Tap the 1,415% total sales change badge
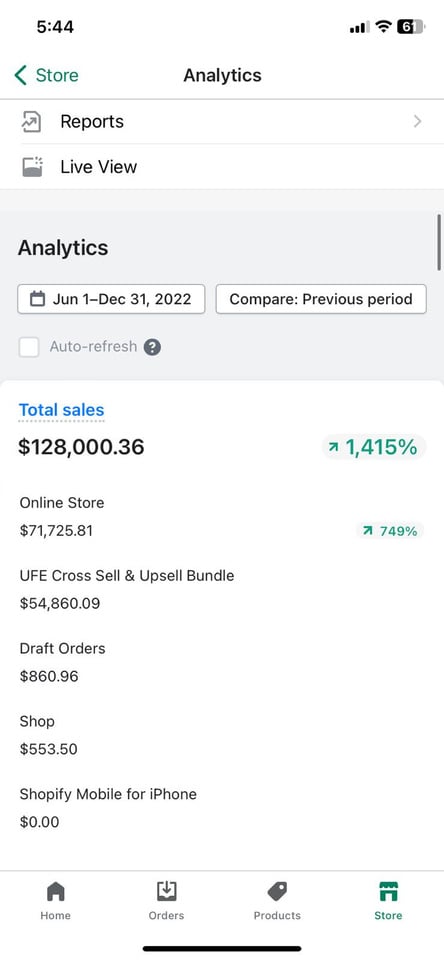444x960 pixels. pyautogui.click(x=374, y=448)
